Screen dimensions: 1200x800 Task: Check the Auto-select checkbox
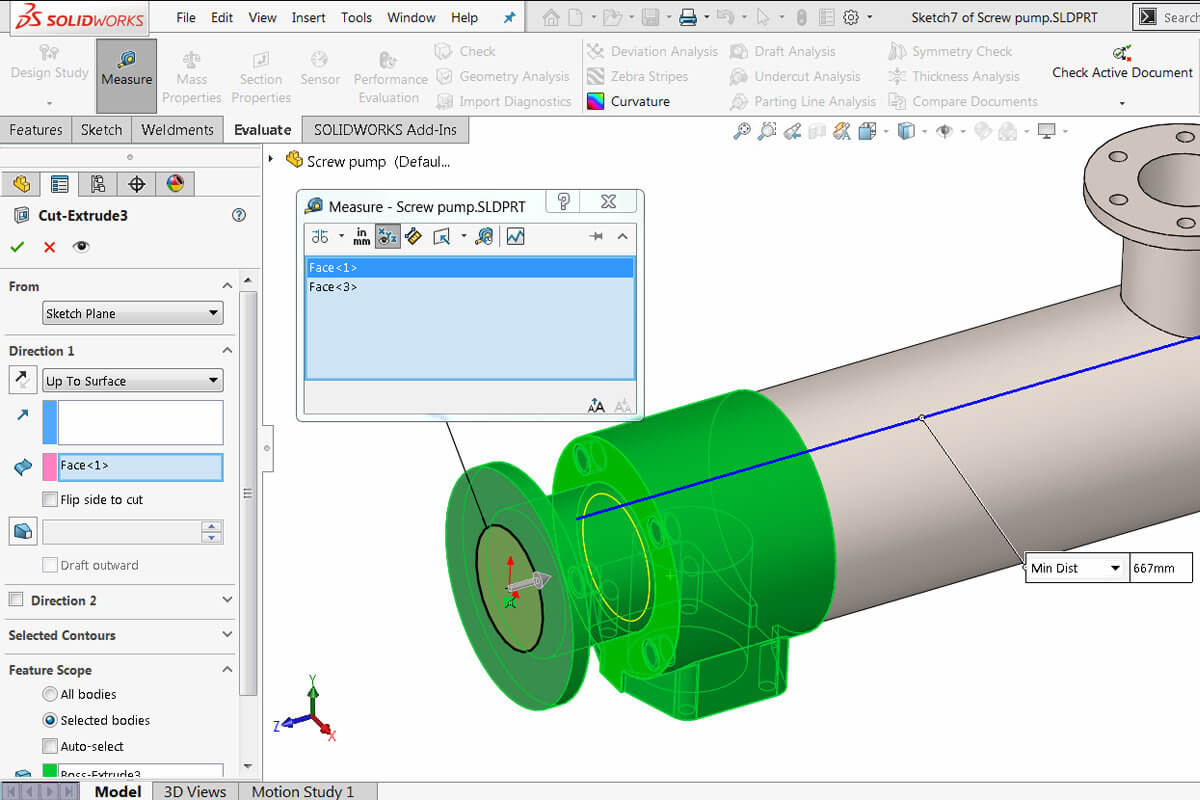coord(50,746)
